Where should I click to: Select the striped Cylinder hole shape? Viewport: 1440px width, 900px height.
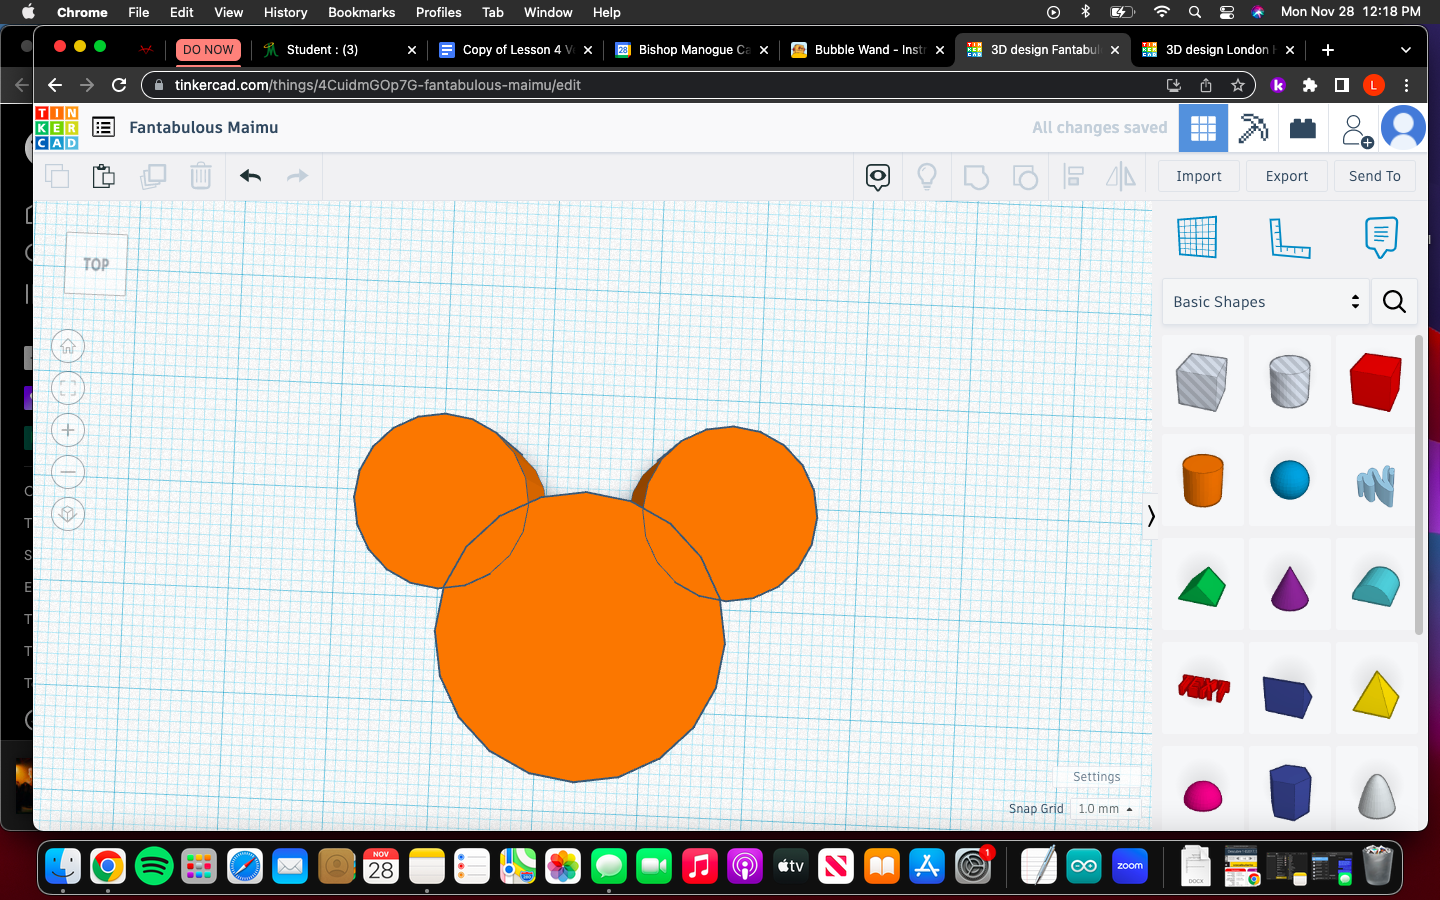click(1290, 382)
